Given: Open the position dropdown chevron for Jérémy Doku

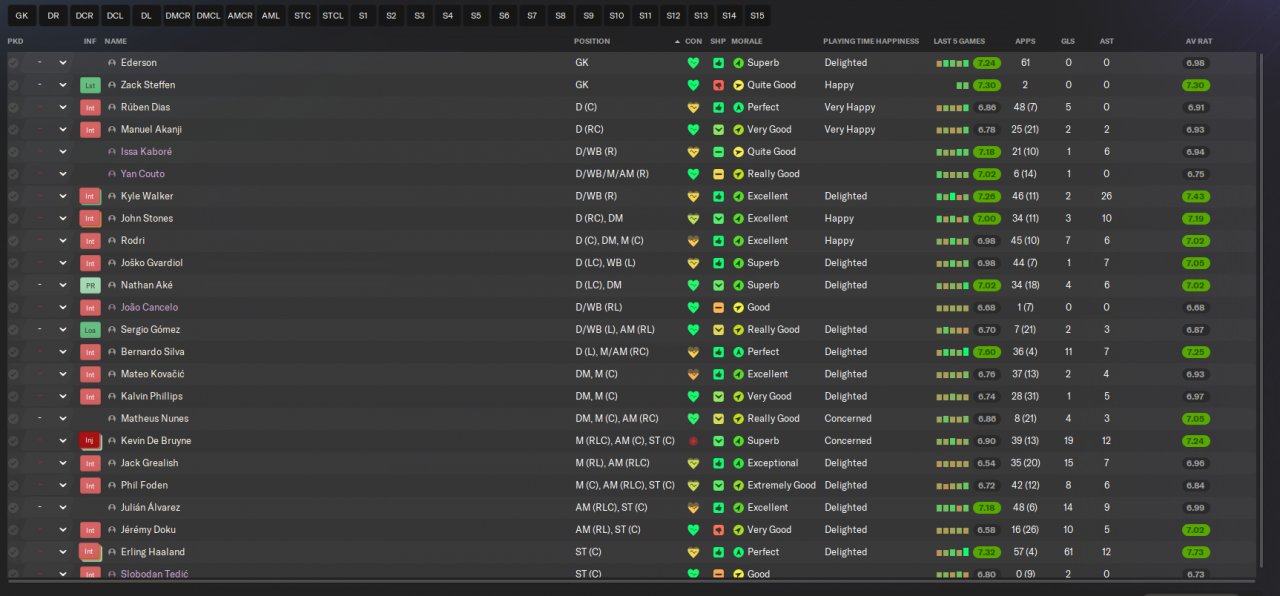Looking at the screenshot, I should coord(62,530).
